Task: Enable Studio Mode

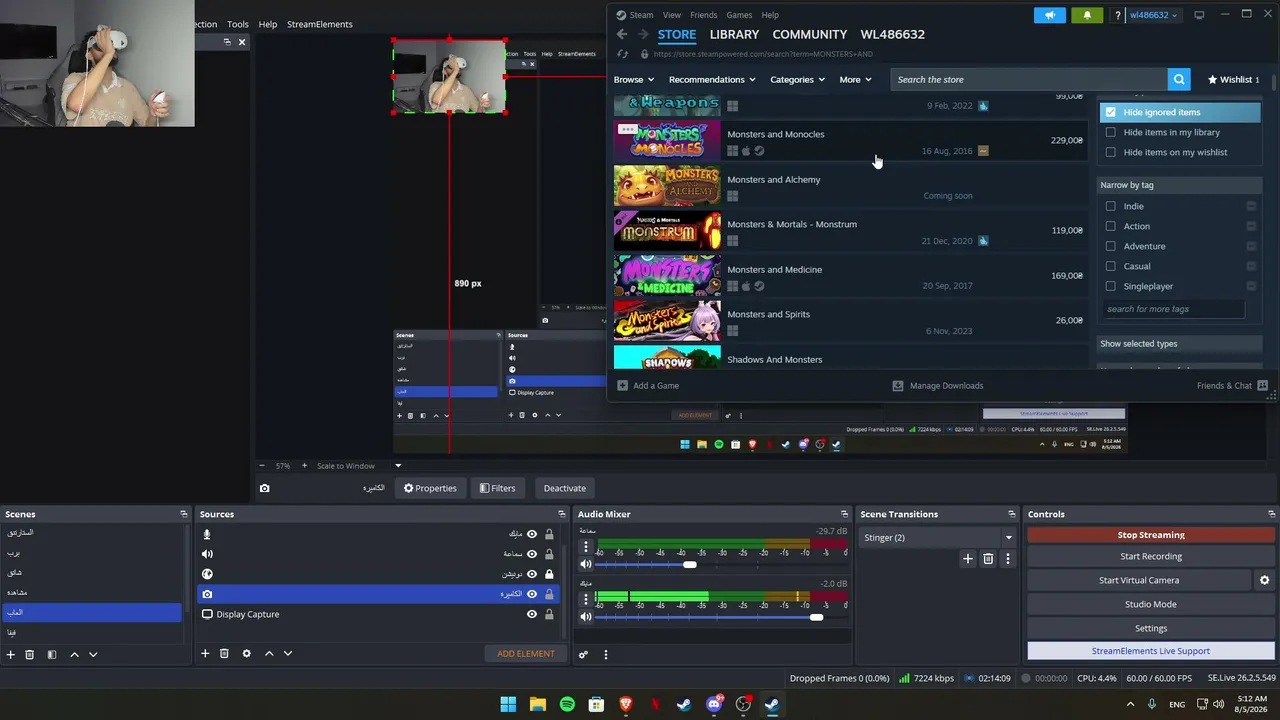Action: click(x=1151, y=604)
